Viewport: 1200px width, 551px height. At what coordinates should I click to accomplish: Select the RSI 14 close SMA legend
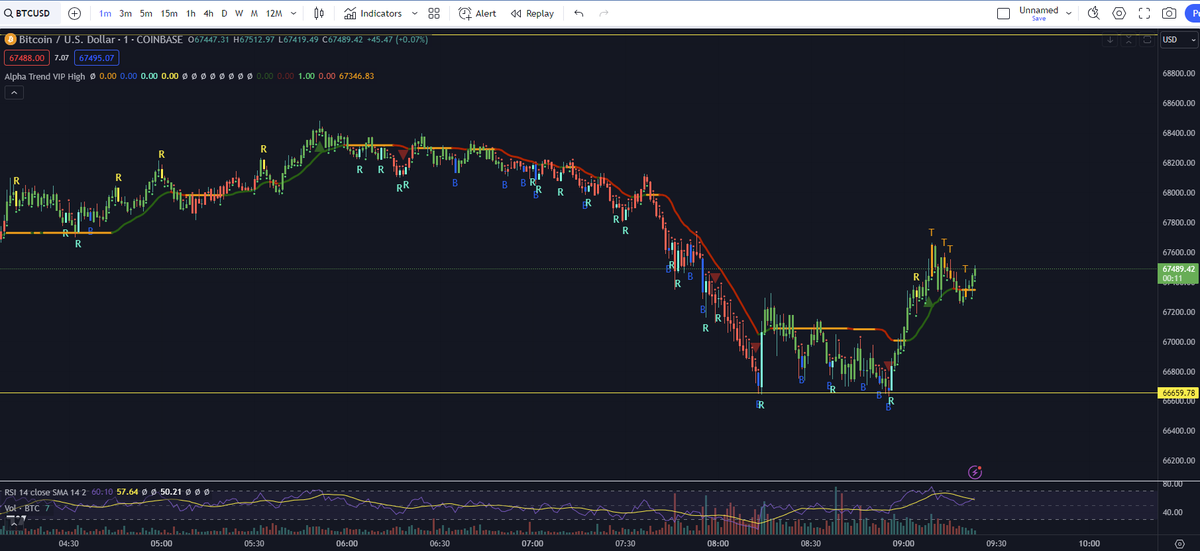45,492
